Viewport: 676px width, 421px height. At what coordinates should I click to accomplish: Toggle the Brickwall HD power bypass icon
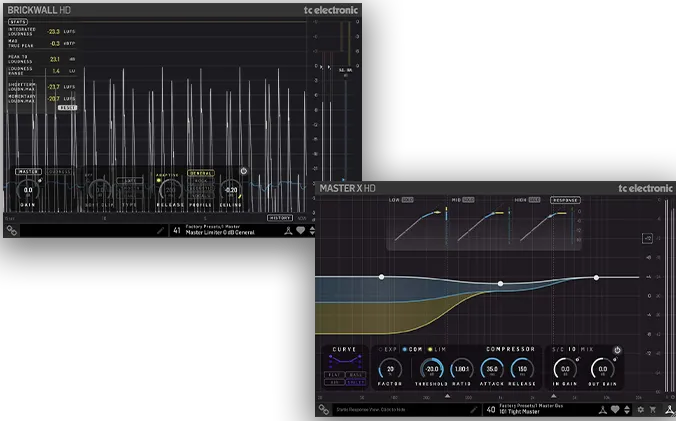tap(244, 171)
